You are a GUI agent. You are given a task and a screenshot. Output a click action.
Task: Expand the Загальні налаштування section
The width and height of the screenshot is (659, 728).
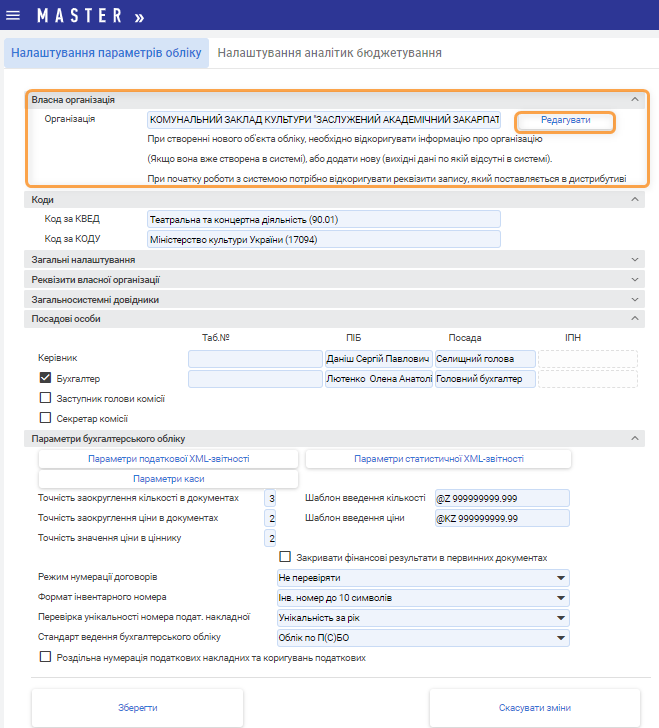pyautogui.click(x=634, y=260)
